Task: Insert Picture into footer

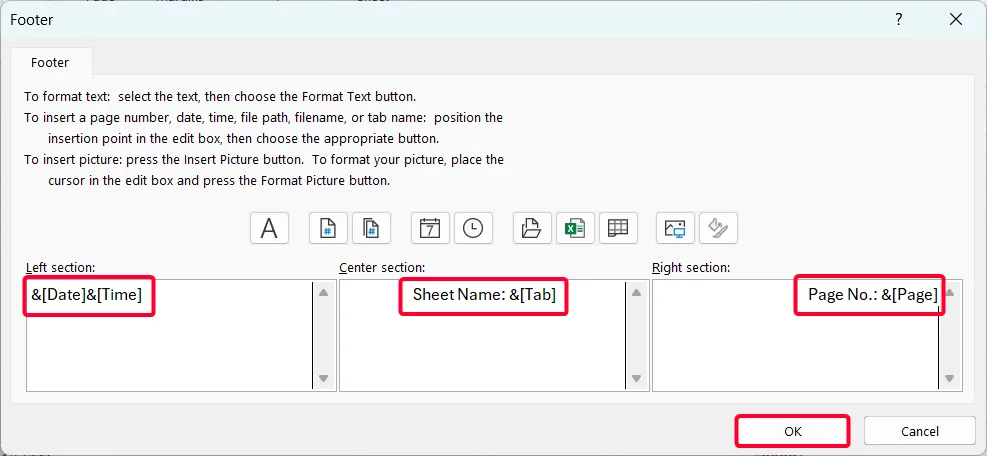Action: 675,227
